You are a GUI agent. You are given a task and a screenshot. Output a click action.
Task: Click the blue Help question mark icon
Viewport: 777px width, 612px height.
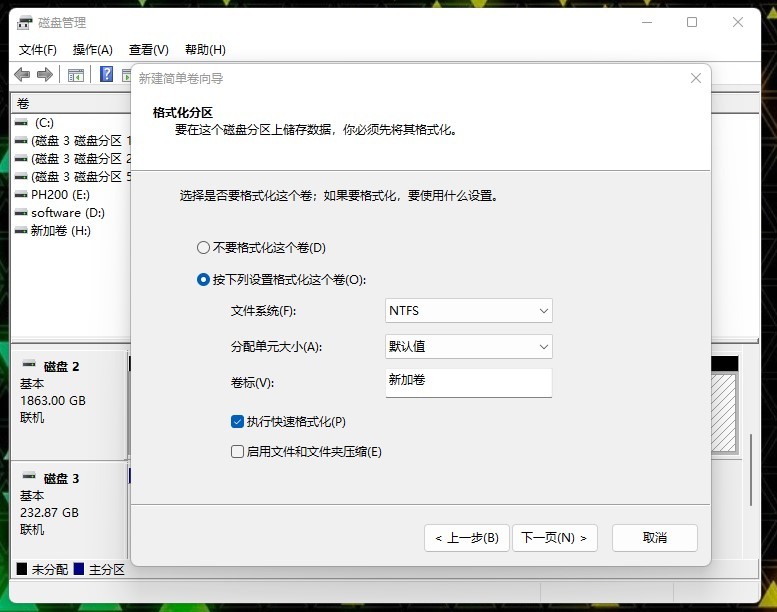[107, 74]
